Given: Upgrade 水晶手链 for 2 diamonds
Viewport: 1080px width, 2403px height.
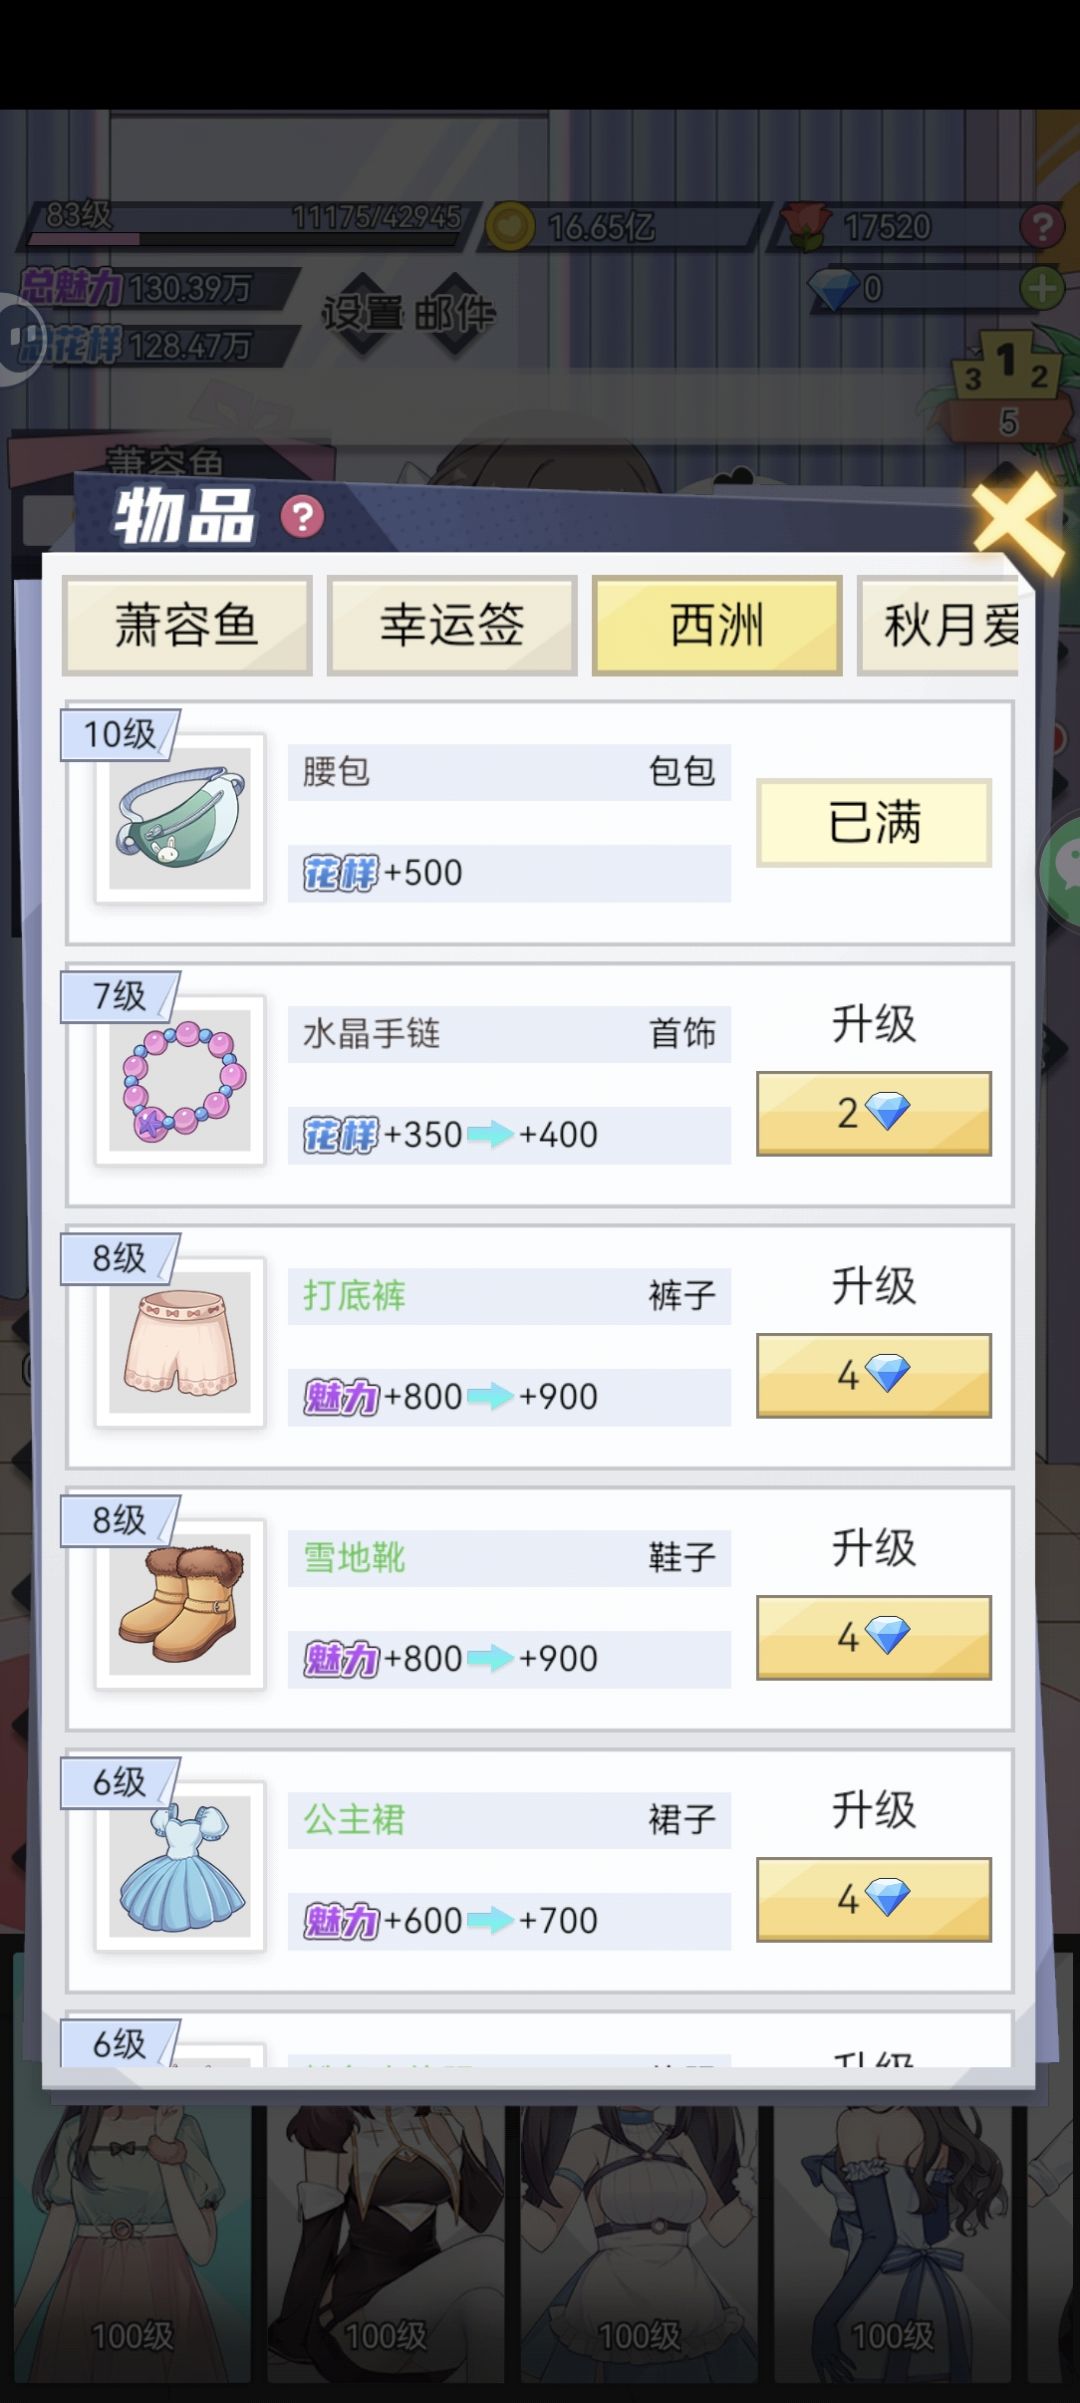Looking at the screenshot, I should point(874,1113).
